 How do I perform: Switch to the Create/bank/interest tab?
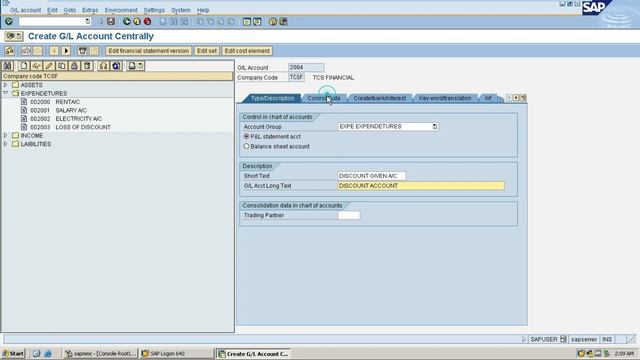pos(380,98)
